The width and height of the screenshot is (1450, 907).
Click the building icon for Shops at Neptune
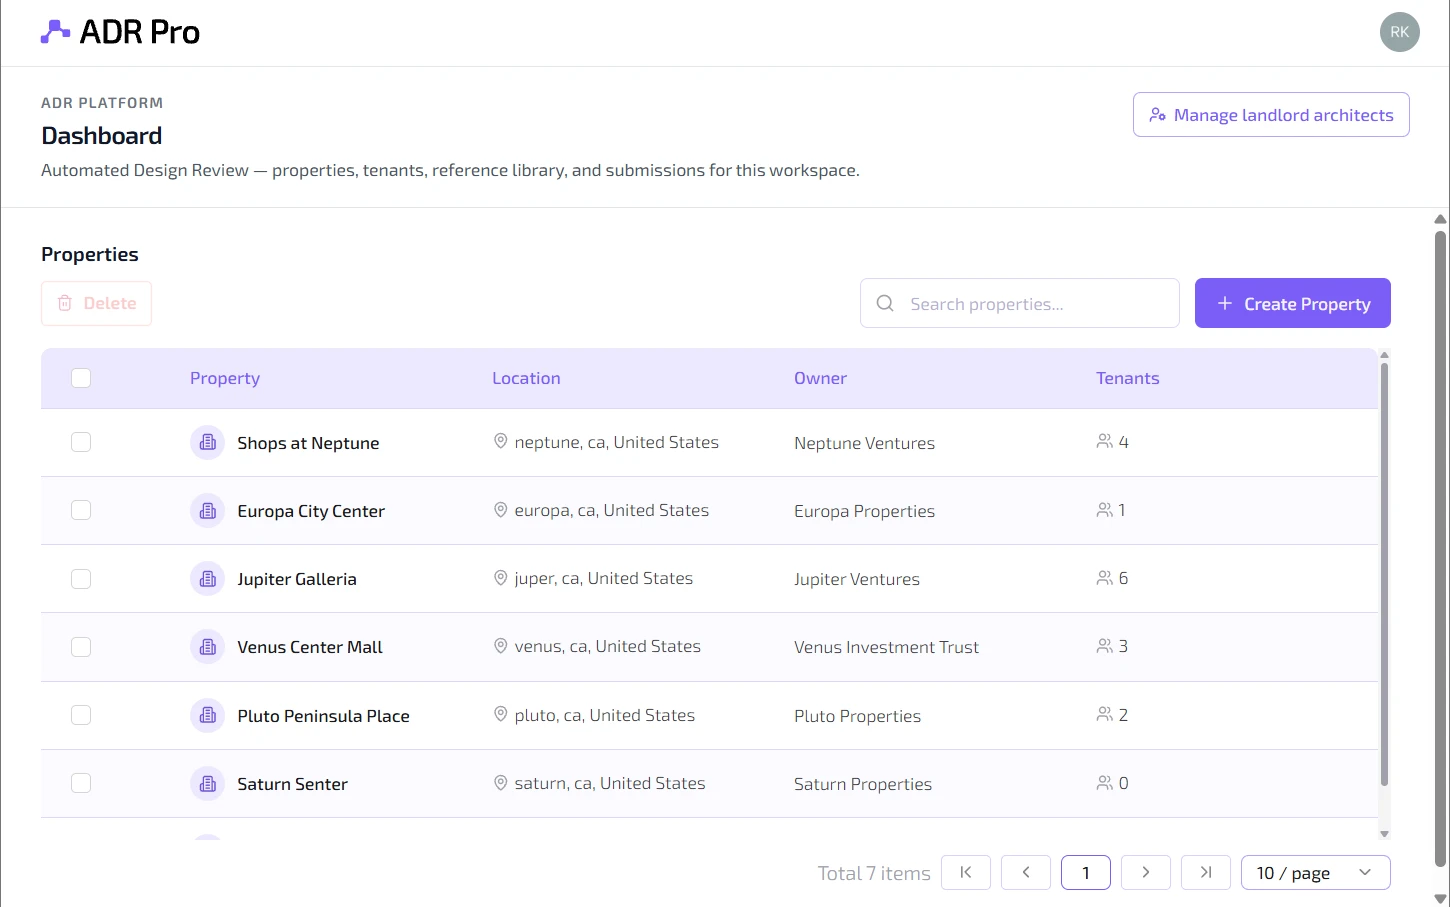click(208, 442)
